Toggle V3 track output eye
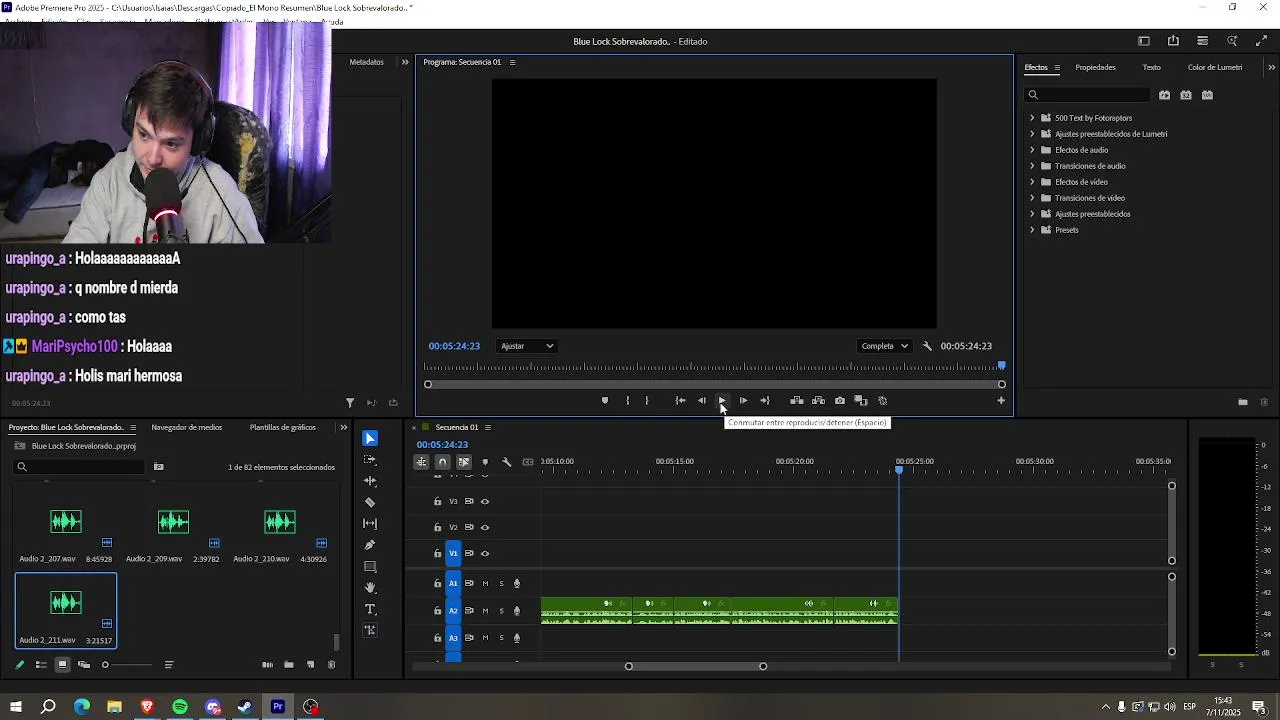Viewport: 1280px width, 720px height. coord(485,501)
